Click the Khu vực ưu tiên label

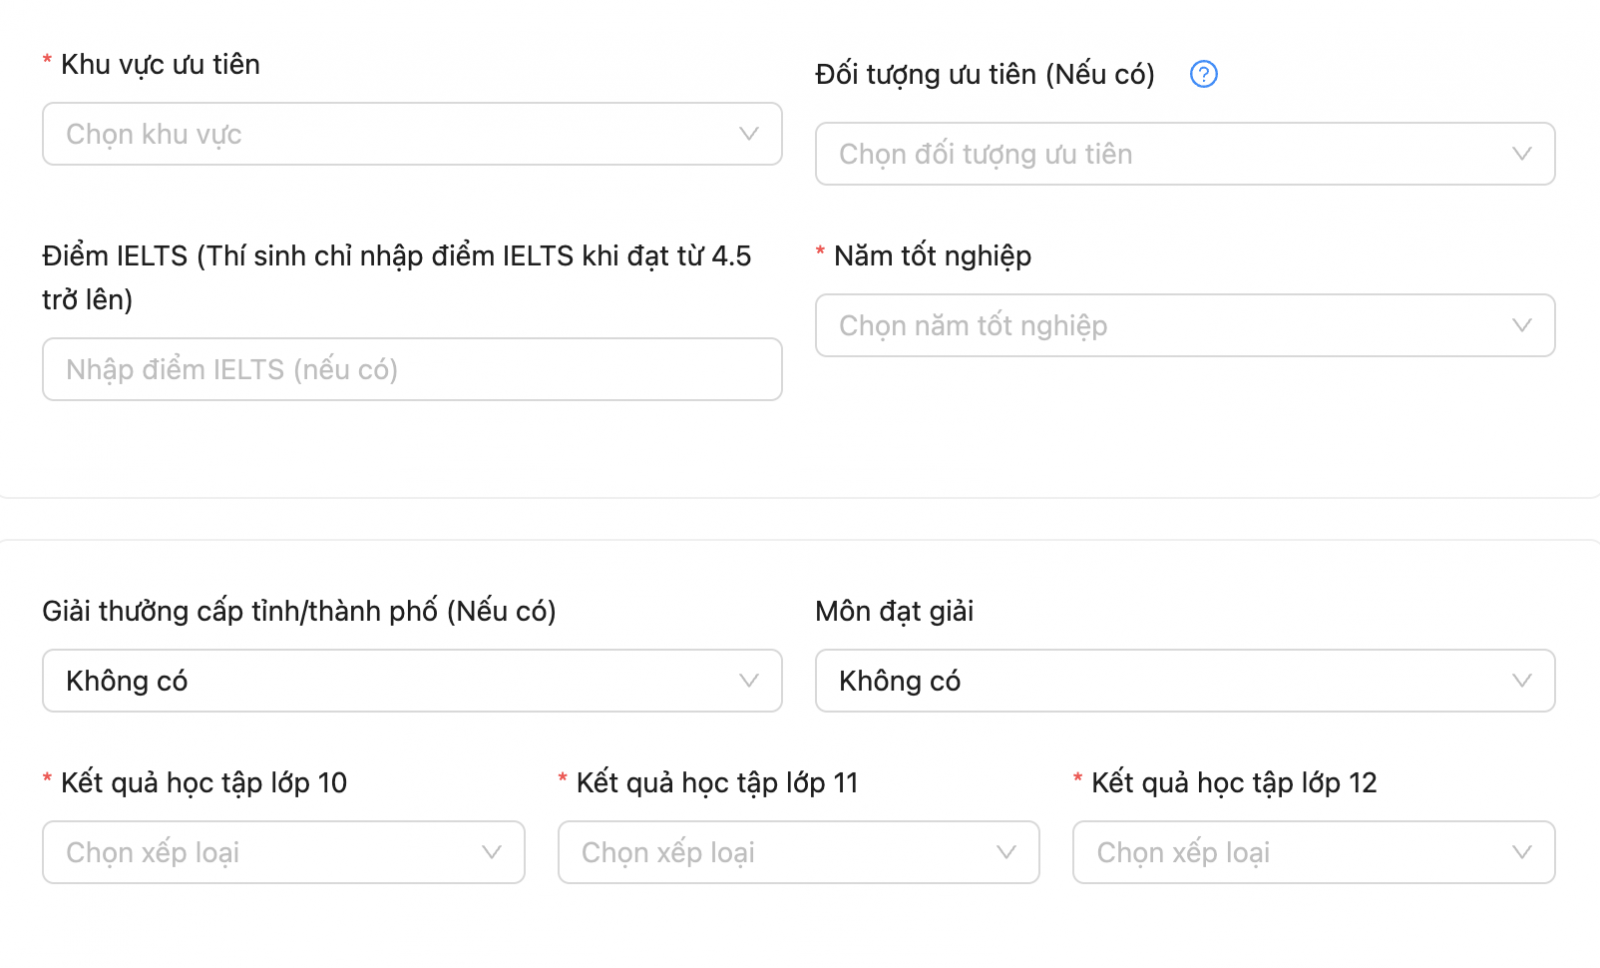click(x=160, y=64)
